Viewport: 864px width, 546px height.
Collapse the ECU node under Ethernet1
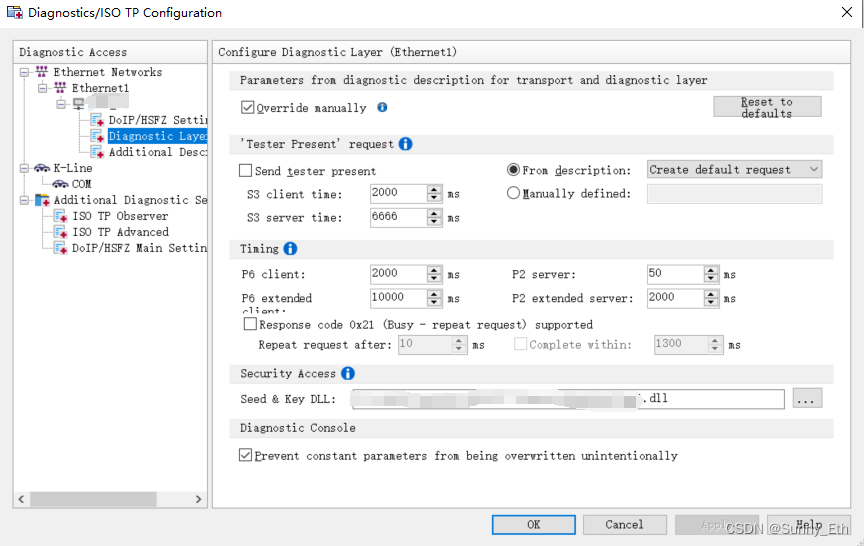61,104
